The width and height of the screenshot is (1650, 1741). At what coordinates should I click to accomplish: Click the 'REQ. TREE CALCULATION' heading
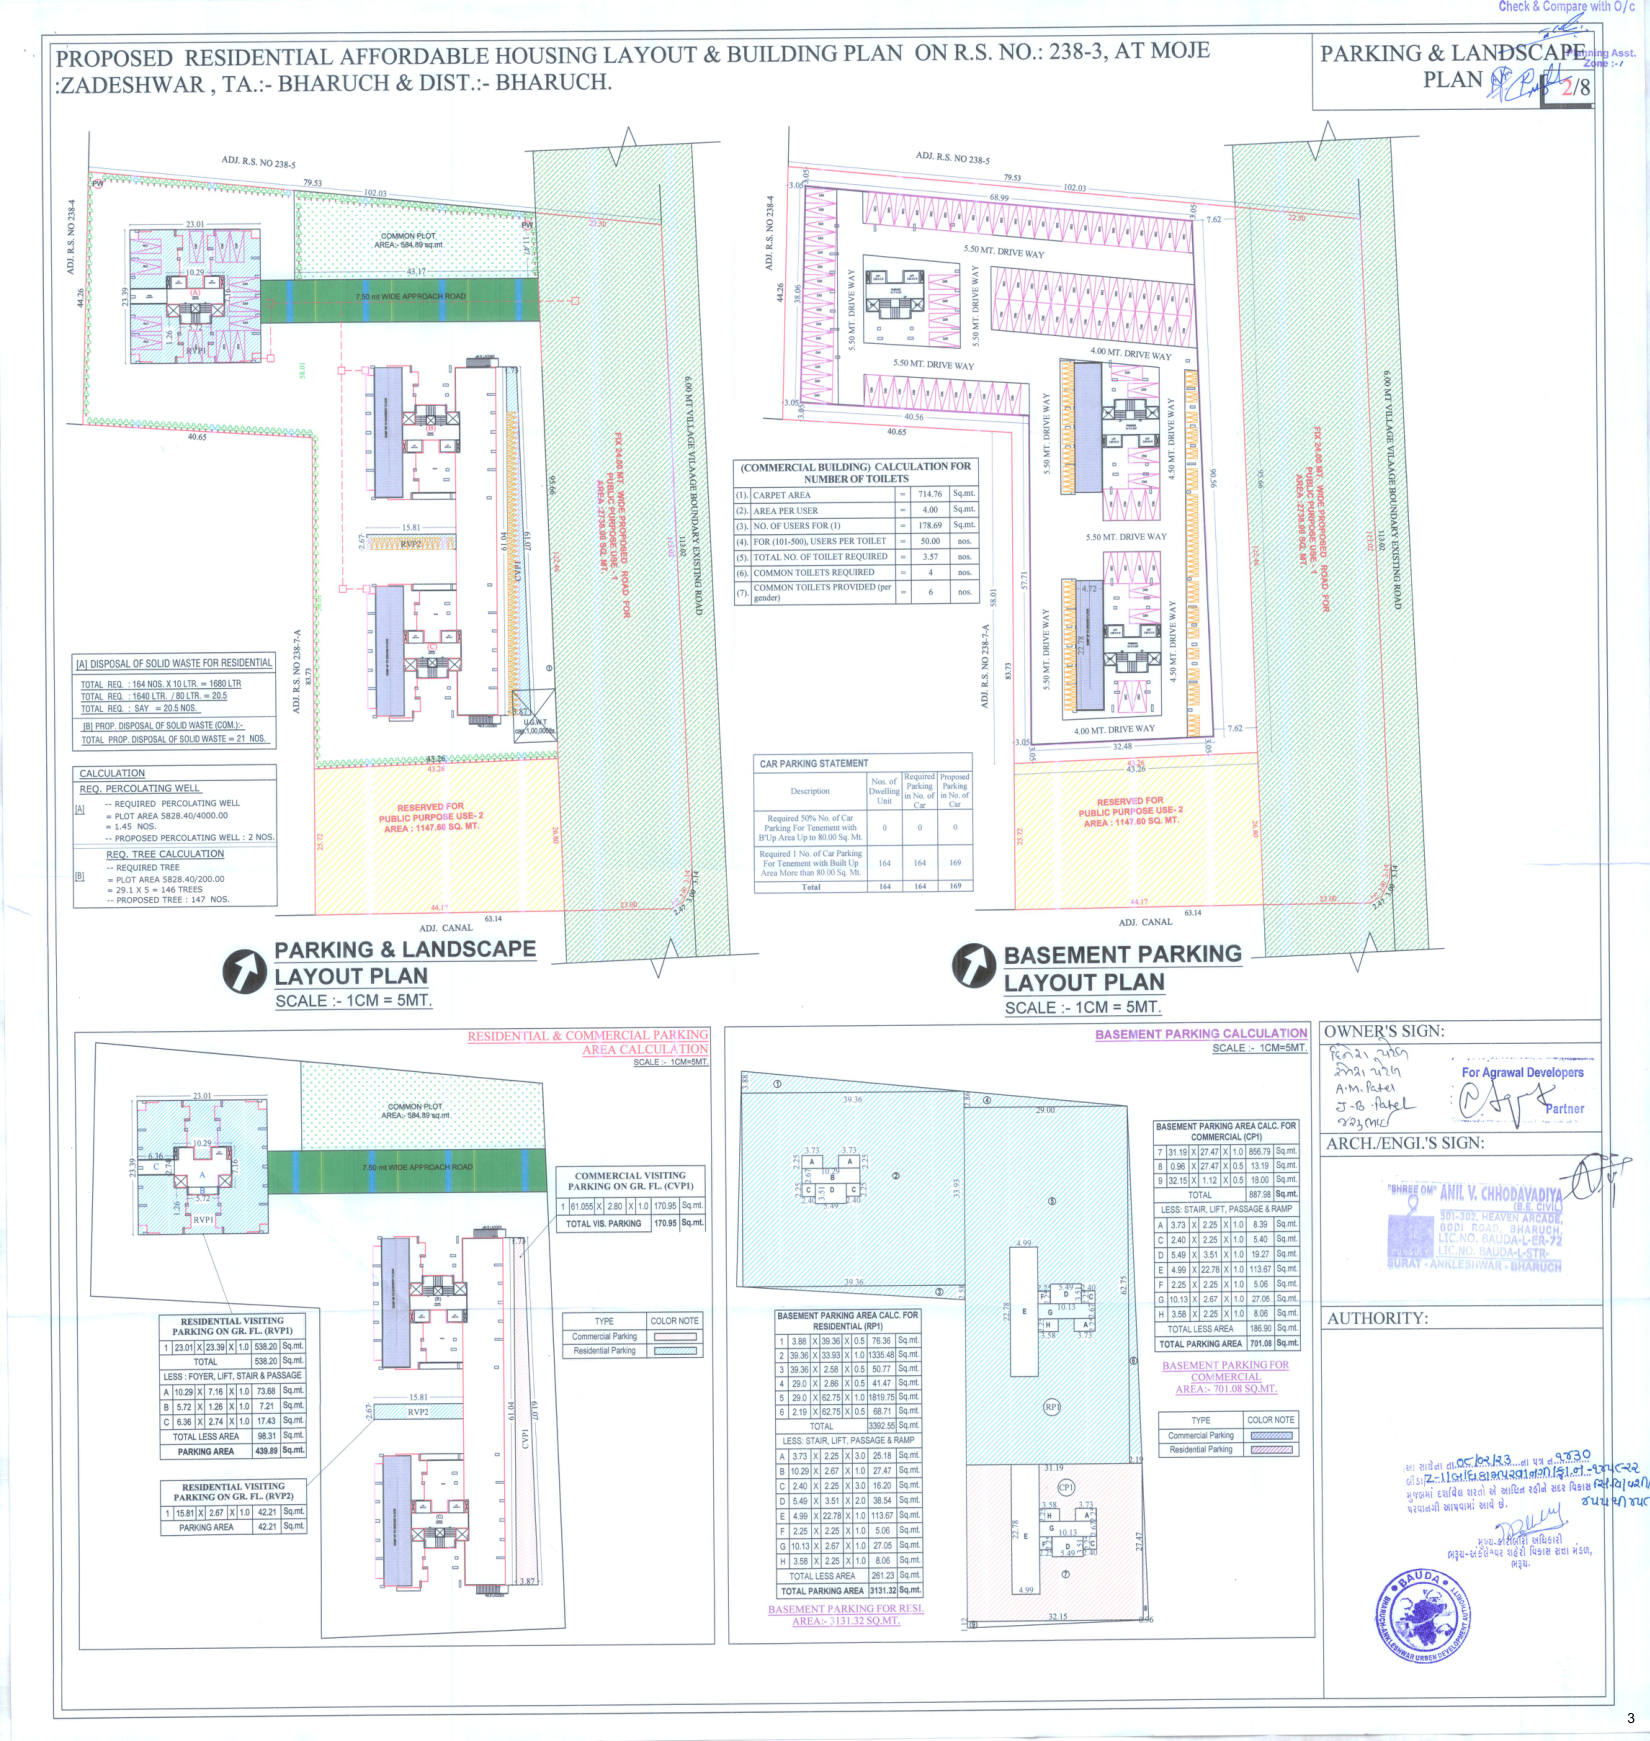(x=165, y=854)
